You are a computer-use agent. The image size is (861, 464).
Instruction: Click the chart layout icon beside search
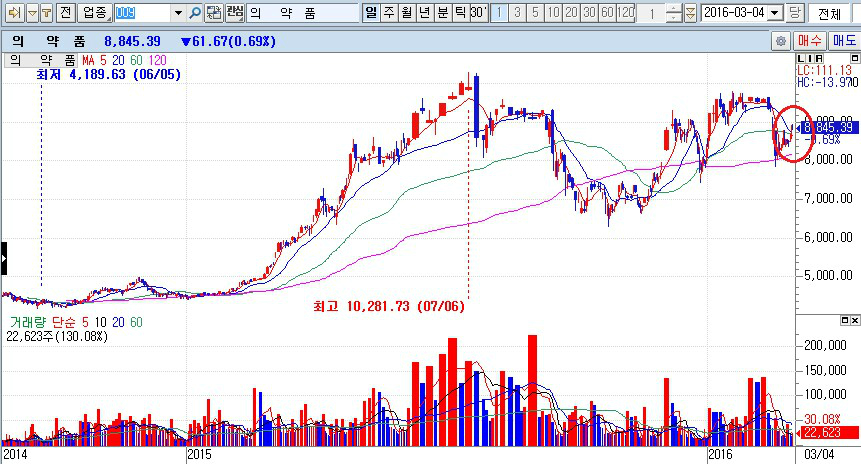(212, 13)
